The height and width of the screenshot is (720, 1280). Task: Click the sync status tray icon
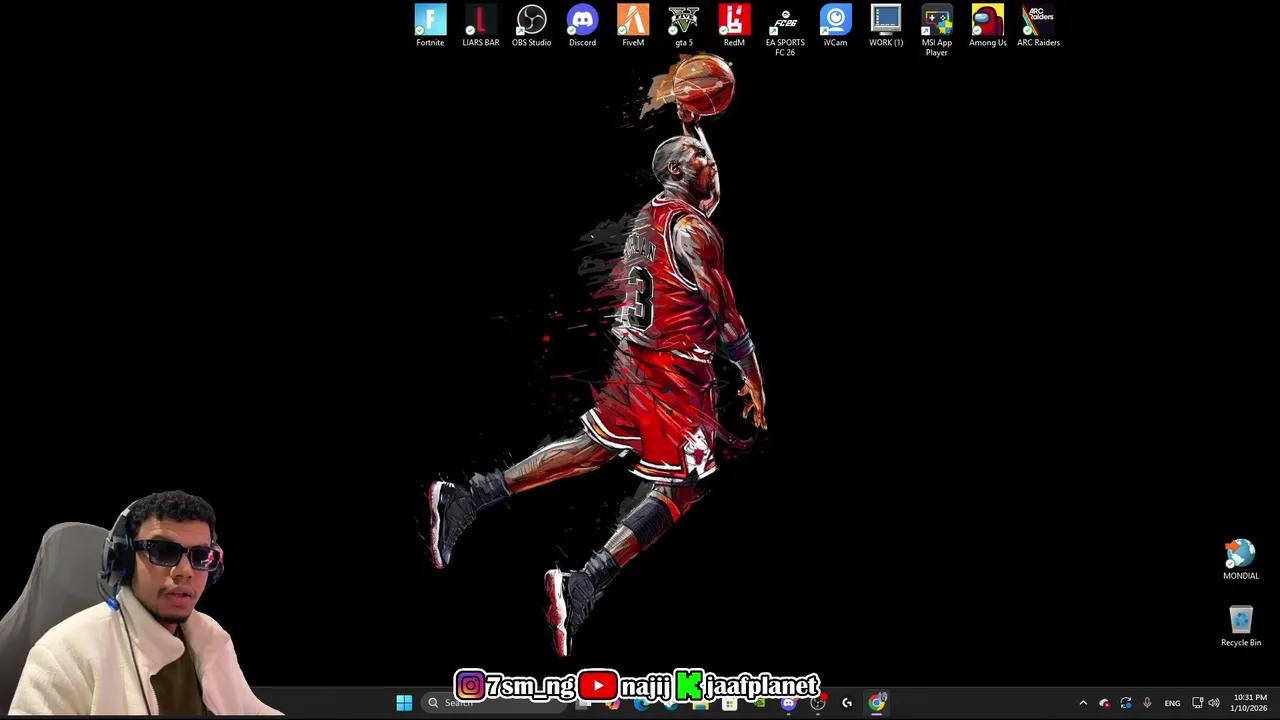(1126, 703)
